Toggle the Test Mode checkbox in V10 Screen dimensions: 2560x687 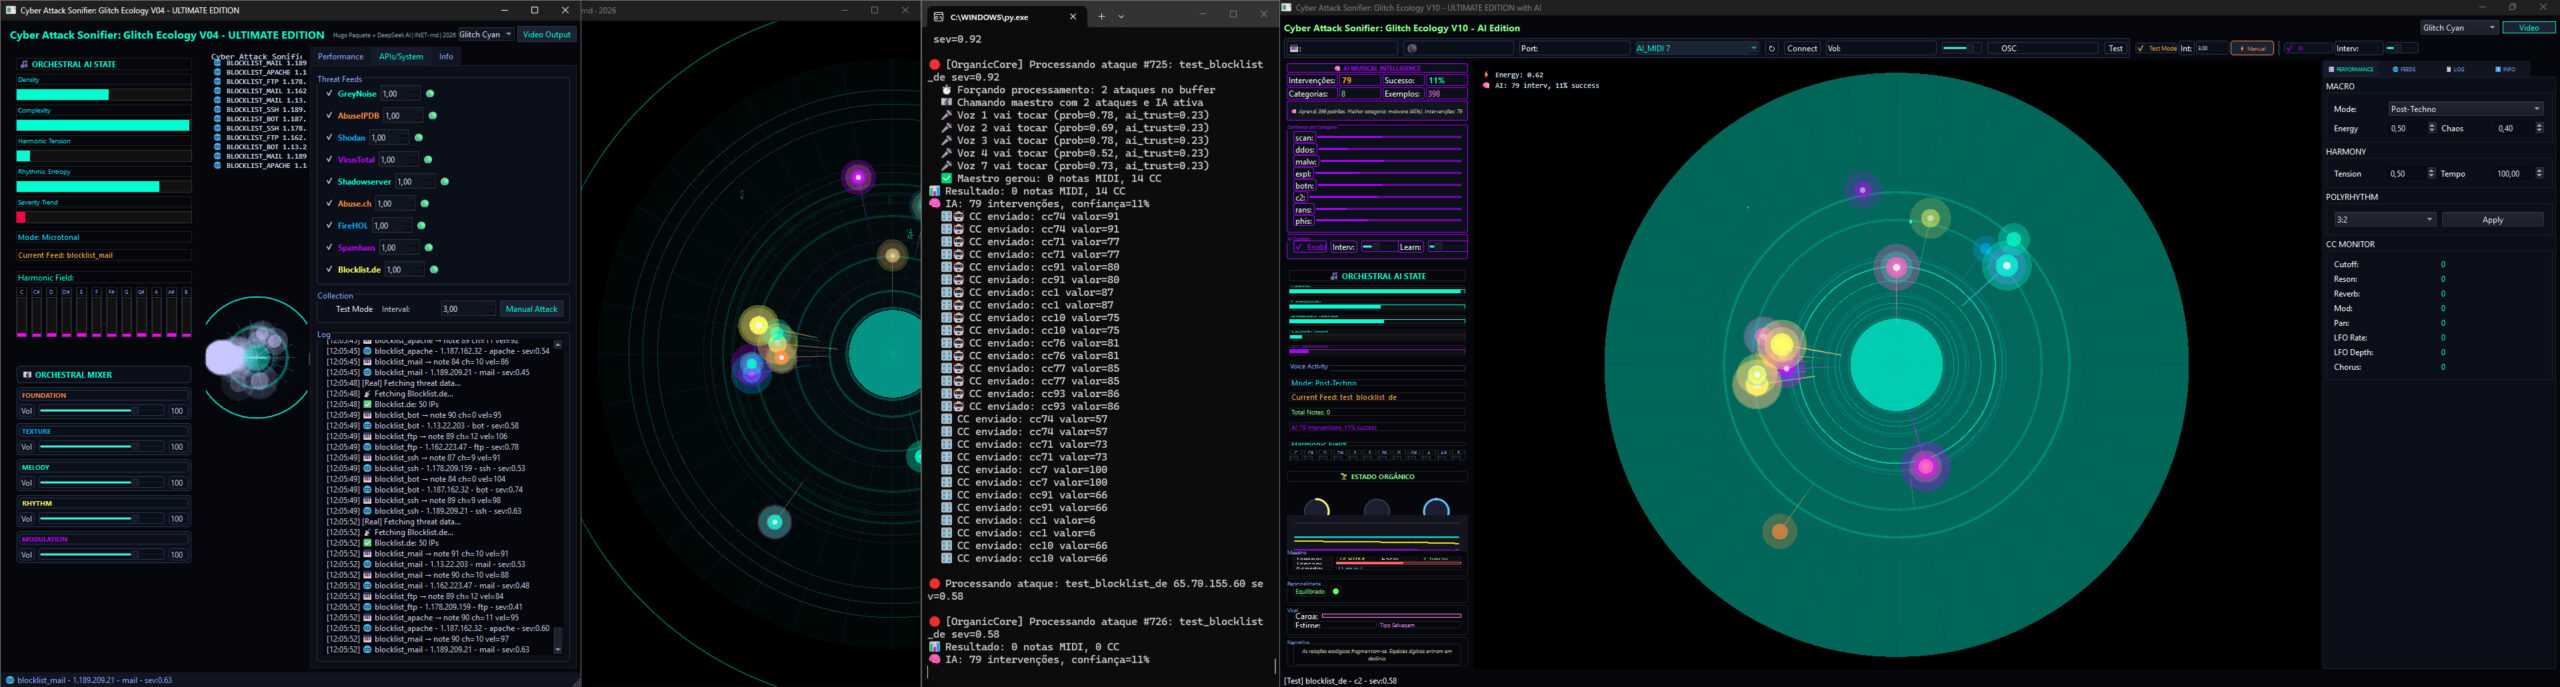coord(2140,48)
